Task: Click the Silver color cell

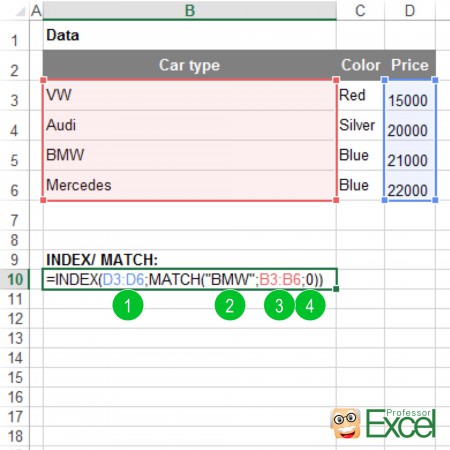Action: [x=360, y=125]
